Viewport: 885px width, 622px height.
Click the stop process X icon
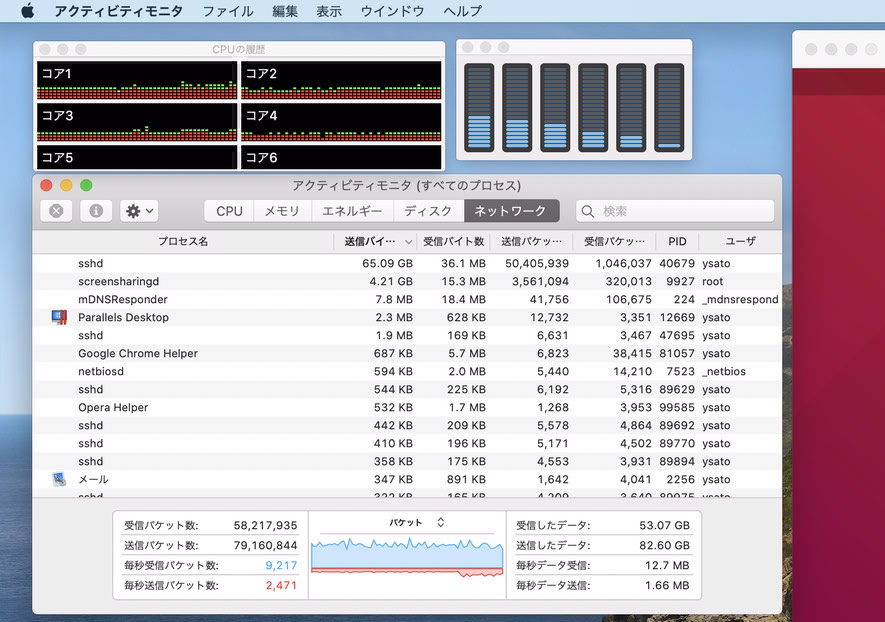56,211
